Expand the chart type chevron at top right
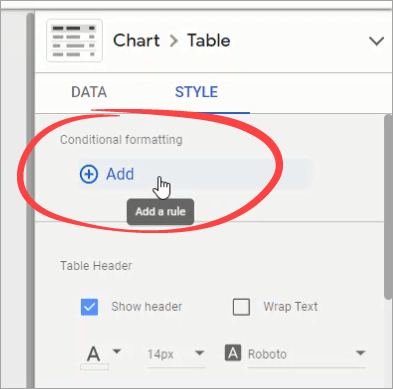The width and height of the screenshot is (393, 389). tap(376, 41)
